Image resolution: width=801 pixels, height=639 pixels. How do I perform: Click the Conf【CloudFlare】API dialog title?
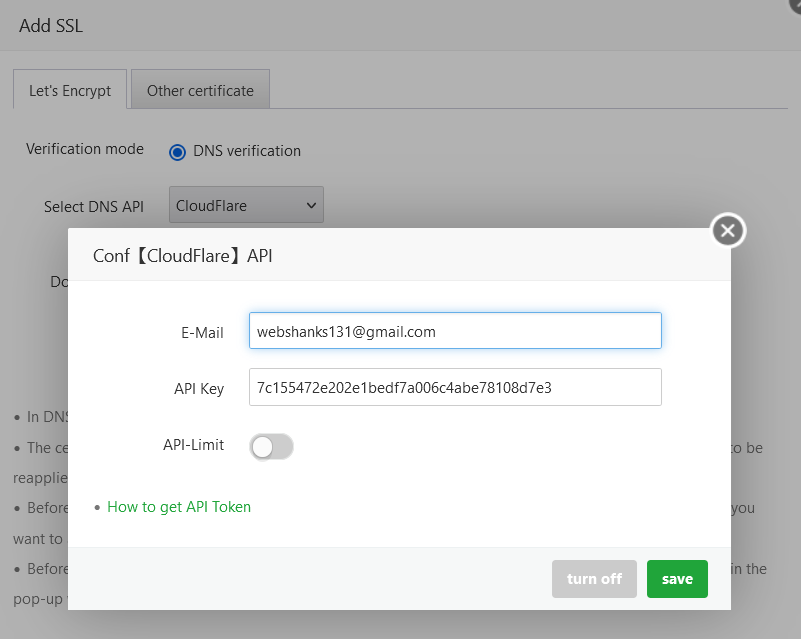(x=182, y=255)
